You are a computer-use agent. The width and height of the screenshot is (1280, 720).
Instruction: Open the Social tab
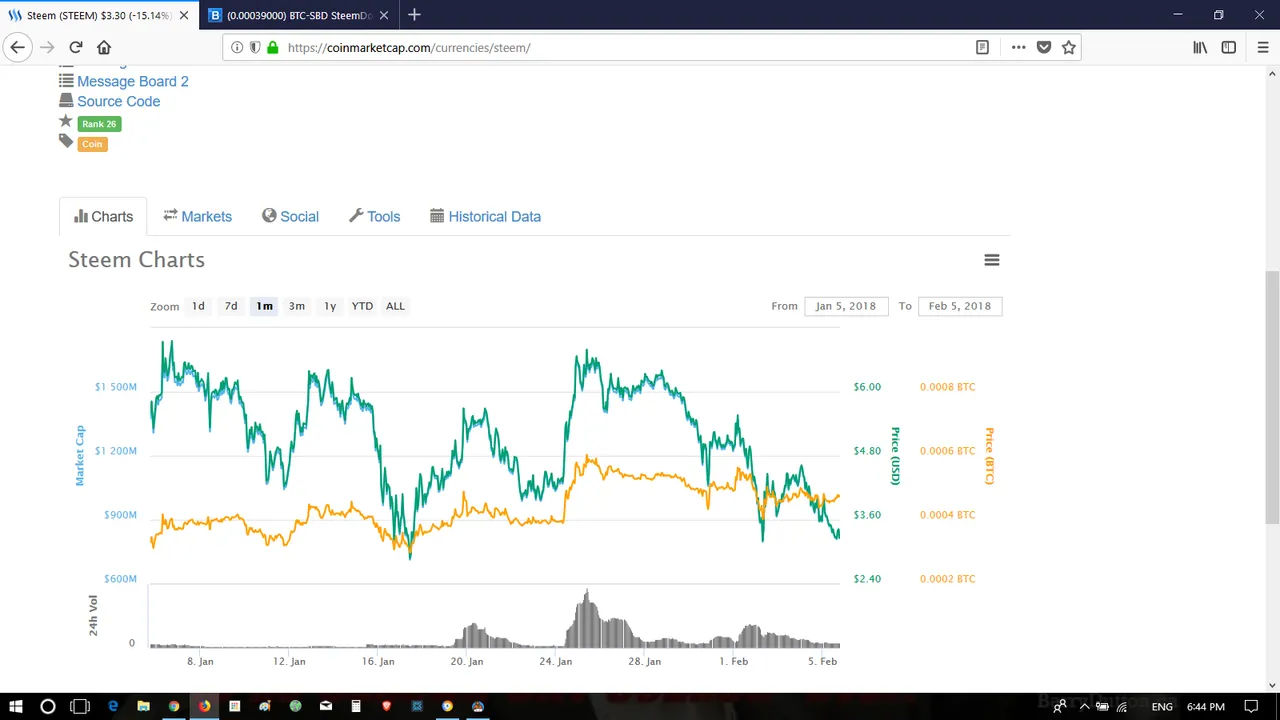click(290, 216)
